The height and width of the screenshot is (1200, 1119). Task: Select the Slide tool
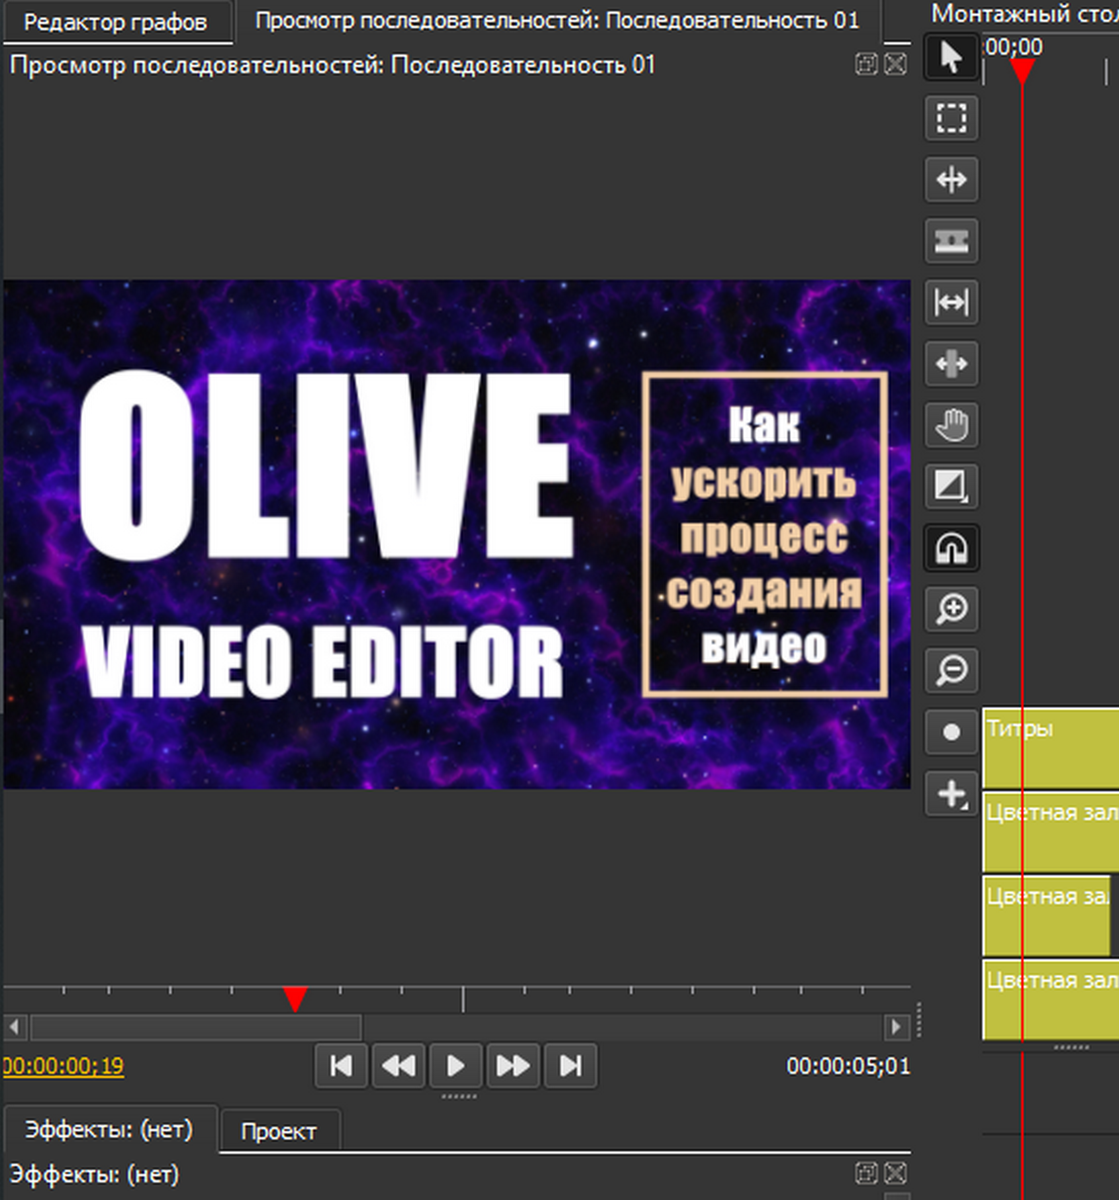(x=951, y=364)
